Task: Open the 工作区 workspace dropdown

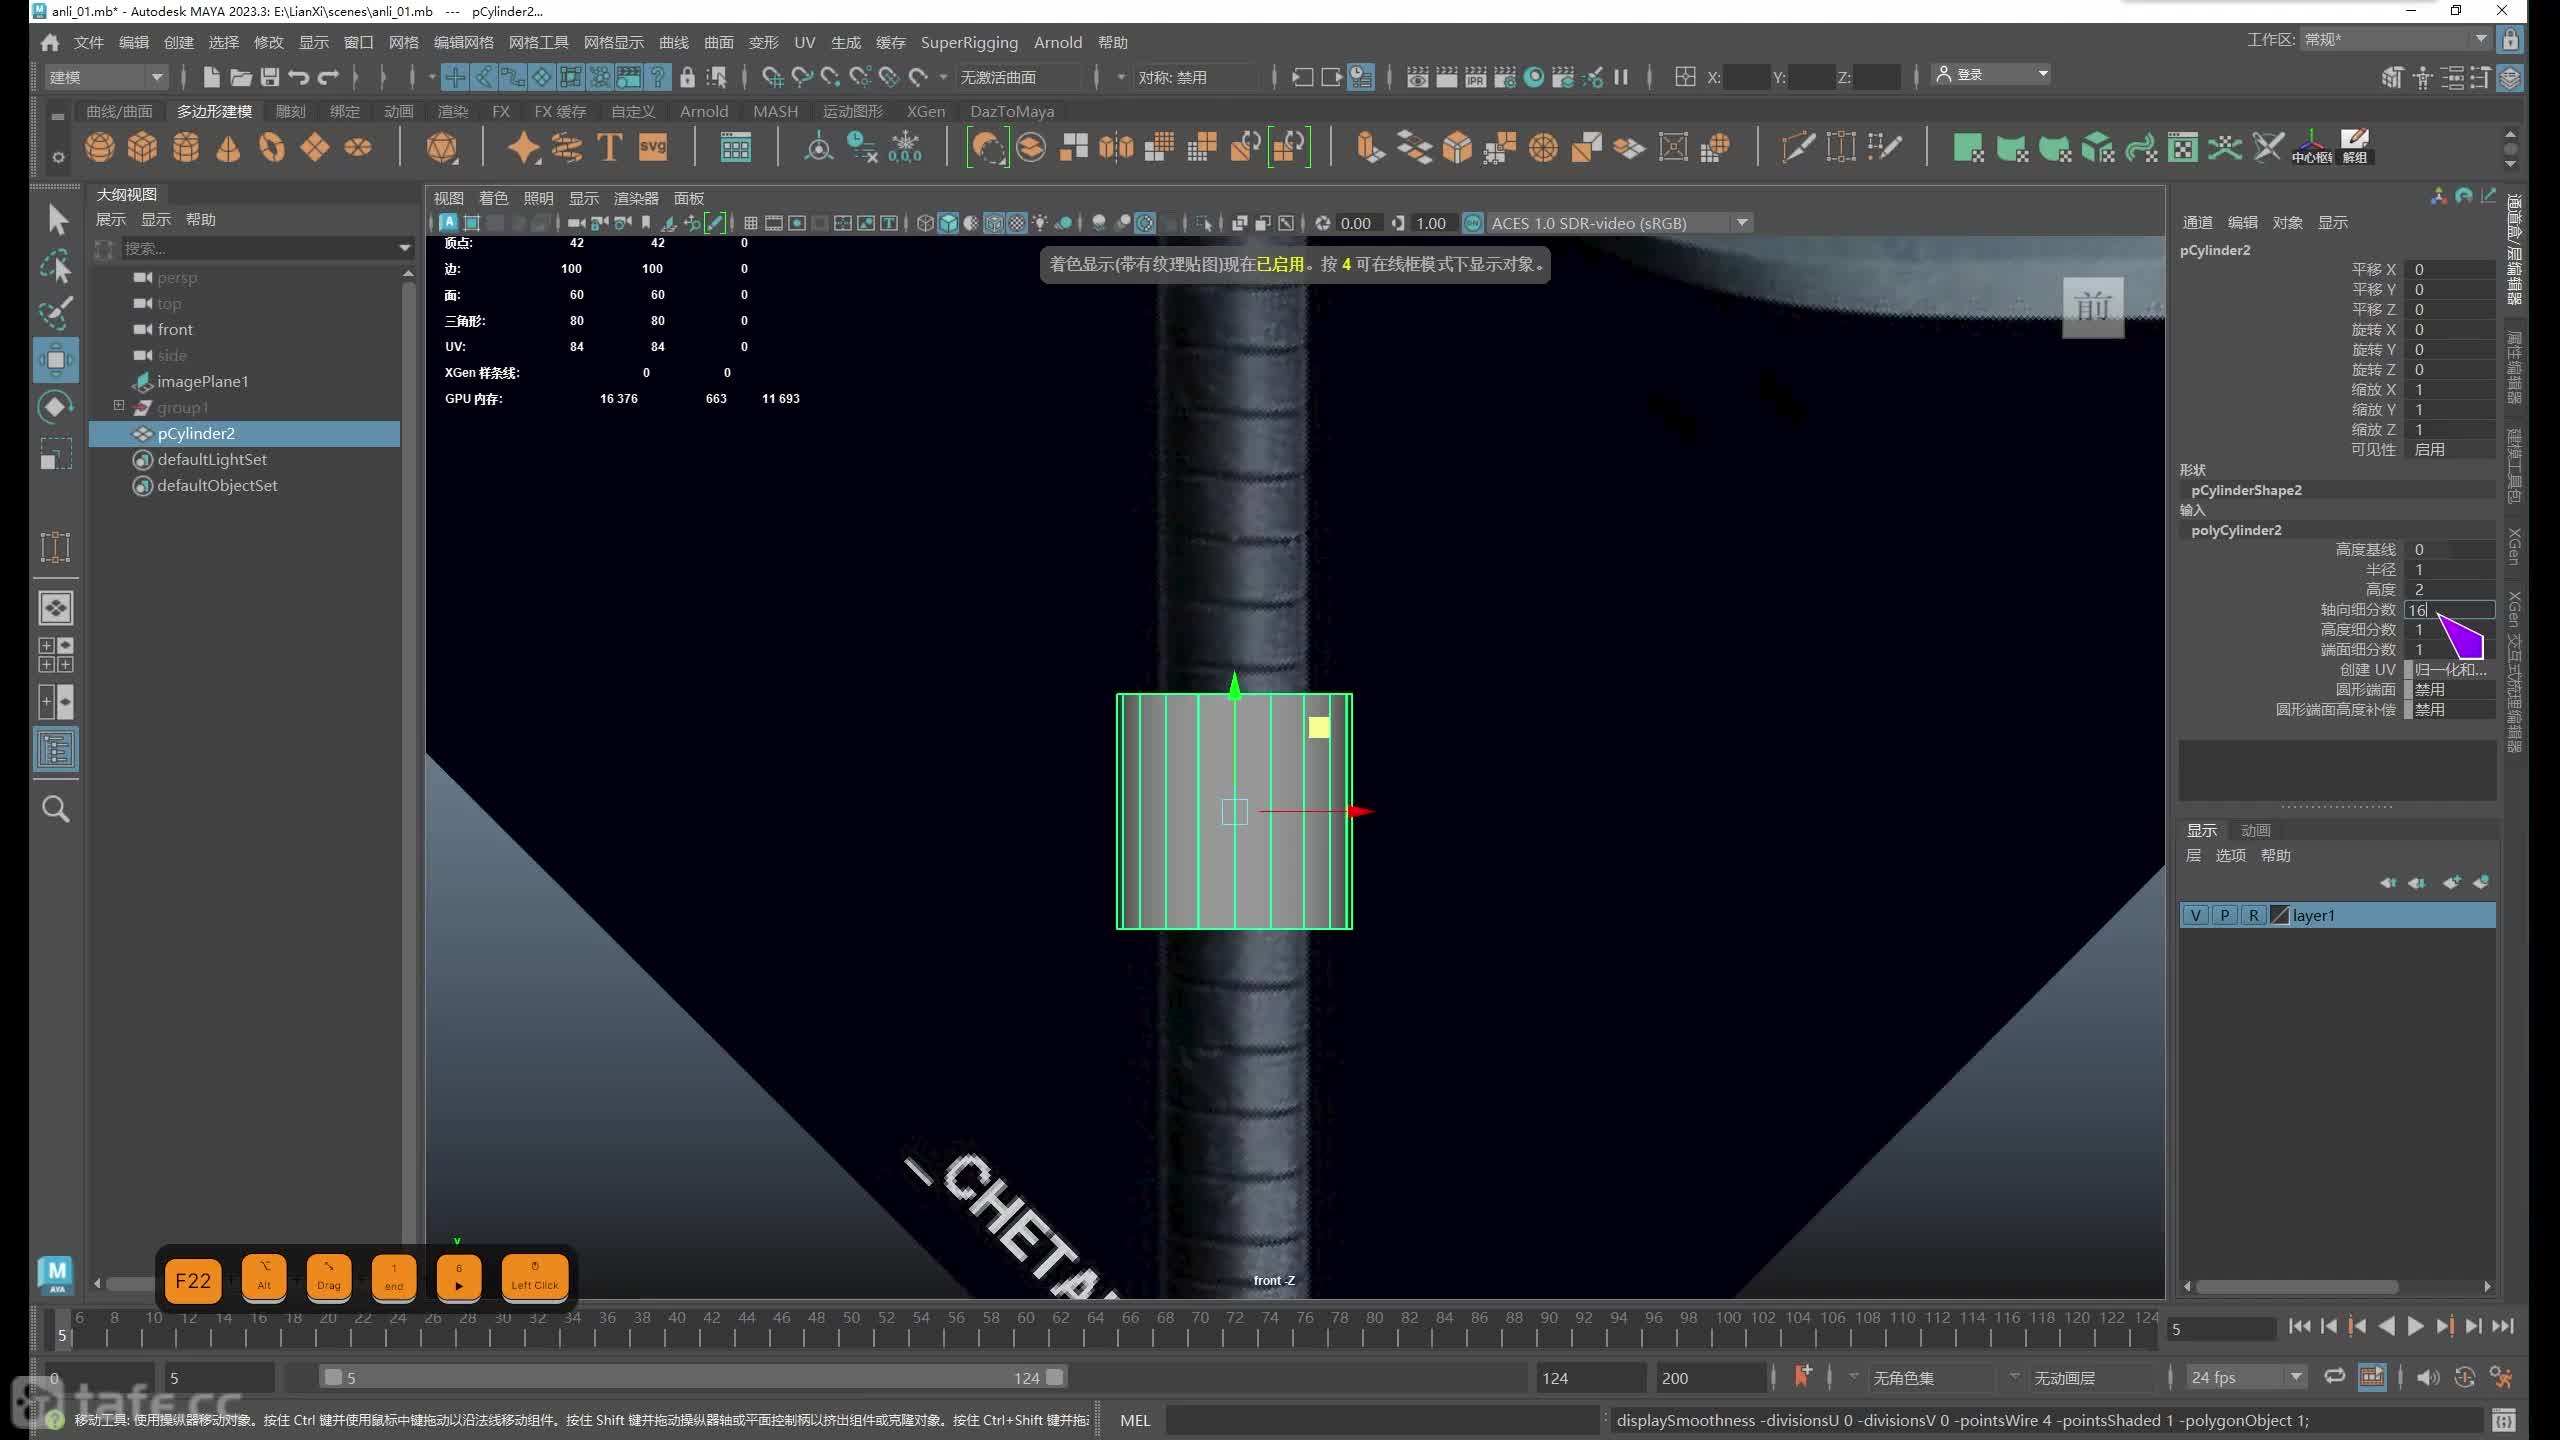Action: (2394, 40)
